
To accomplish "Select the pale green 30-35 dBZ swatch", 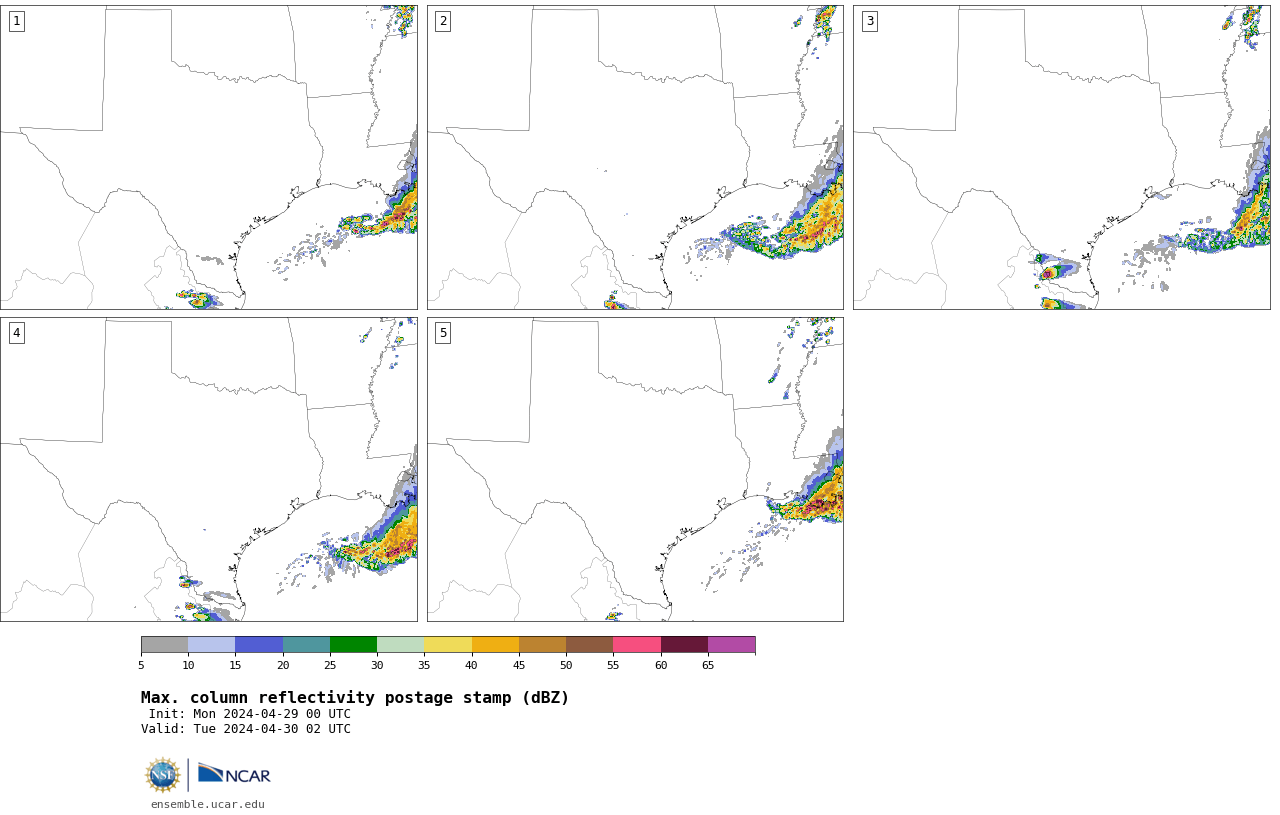I will 401,644.
